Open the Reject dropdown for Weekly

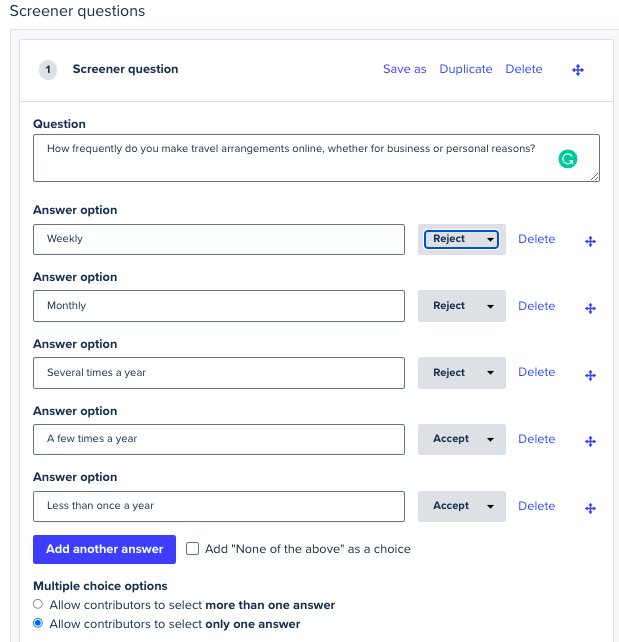point(461,239)
